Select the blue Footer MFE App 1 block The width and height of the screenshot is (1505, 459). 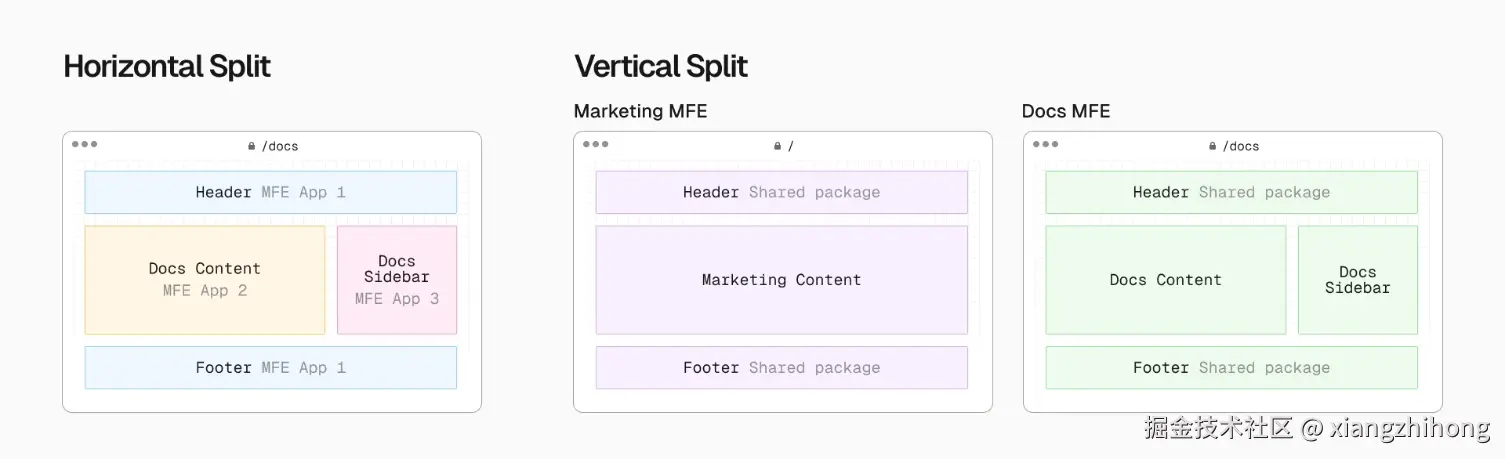(270, 368)
